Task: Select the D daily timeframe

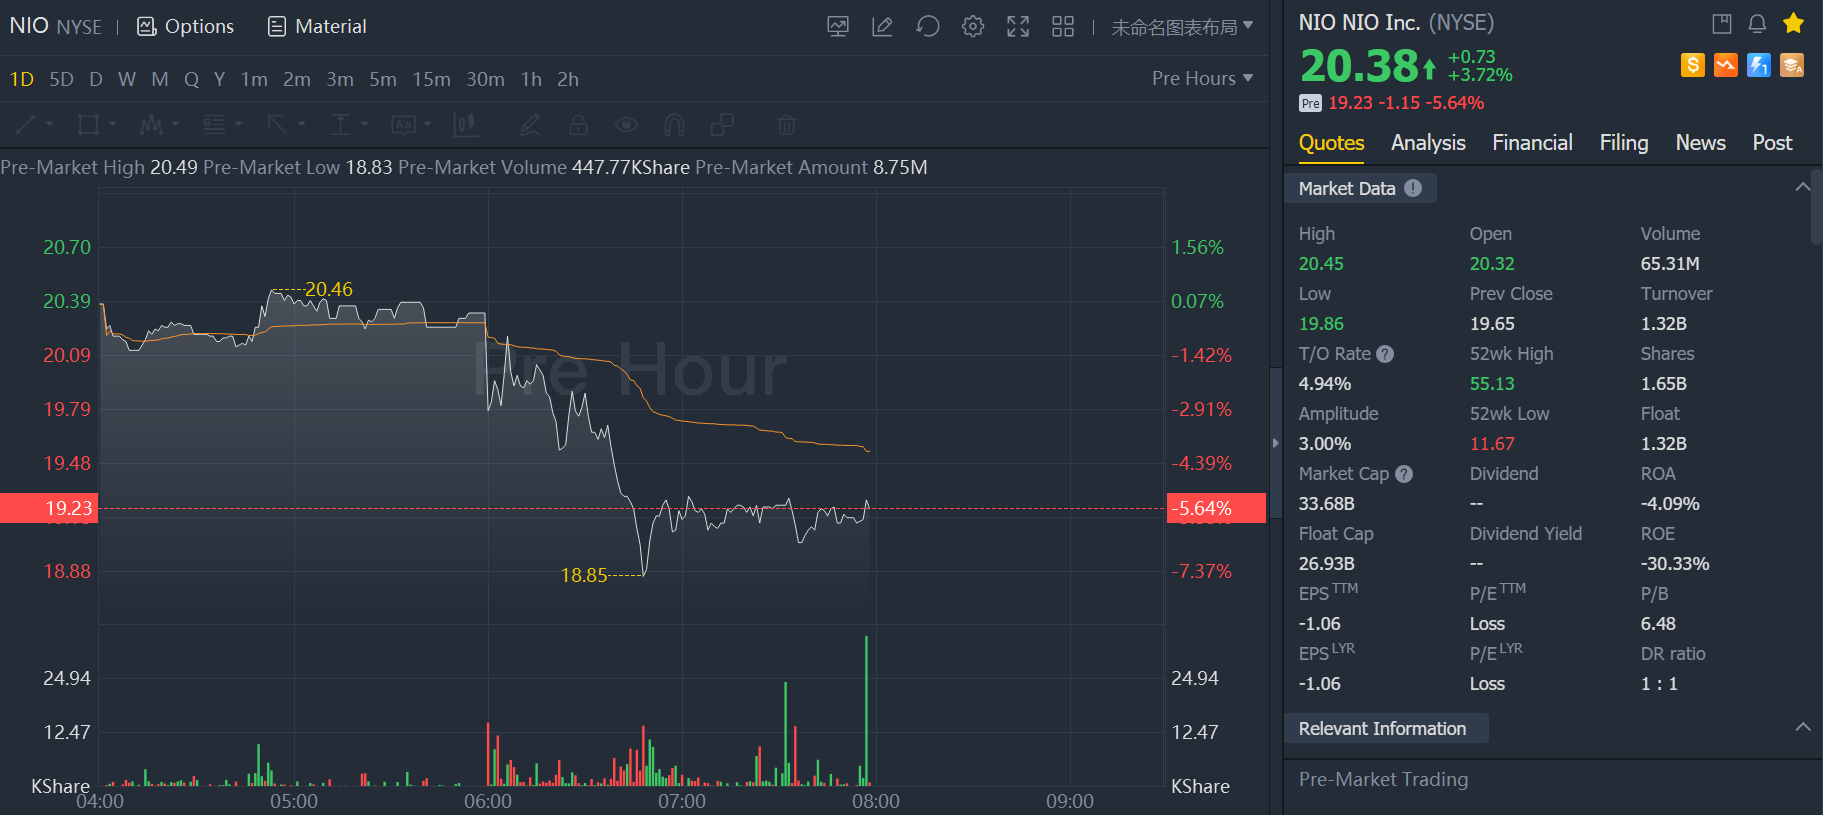Action: tap(96, 79)
